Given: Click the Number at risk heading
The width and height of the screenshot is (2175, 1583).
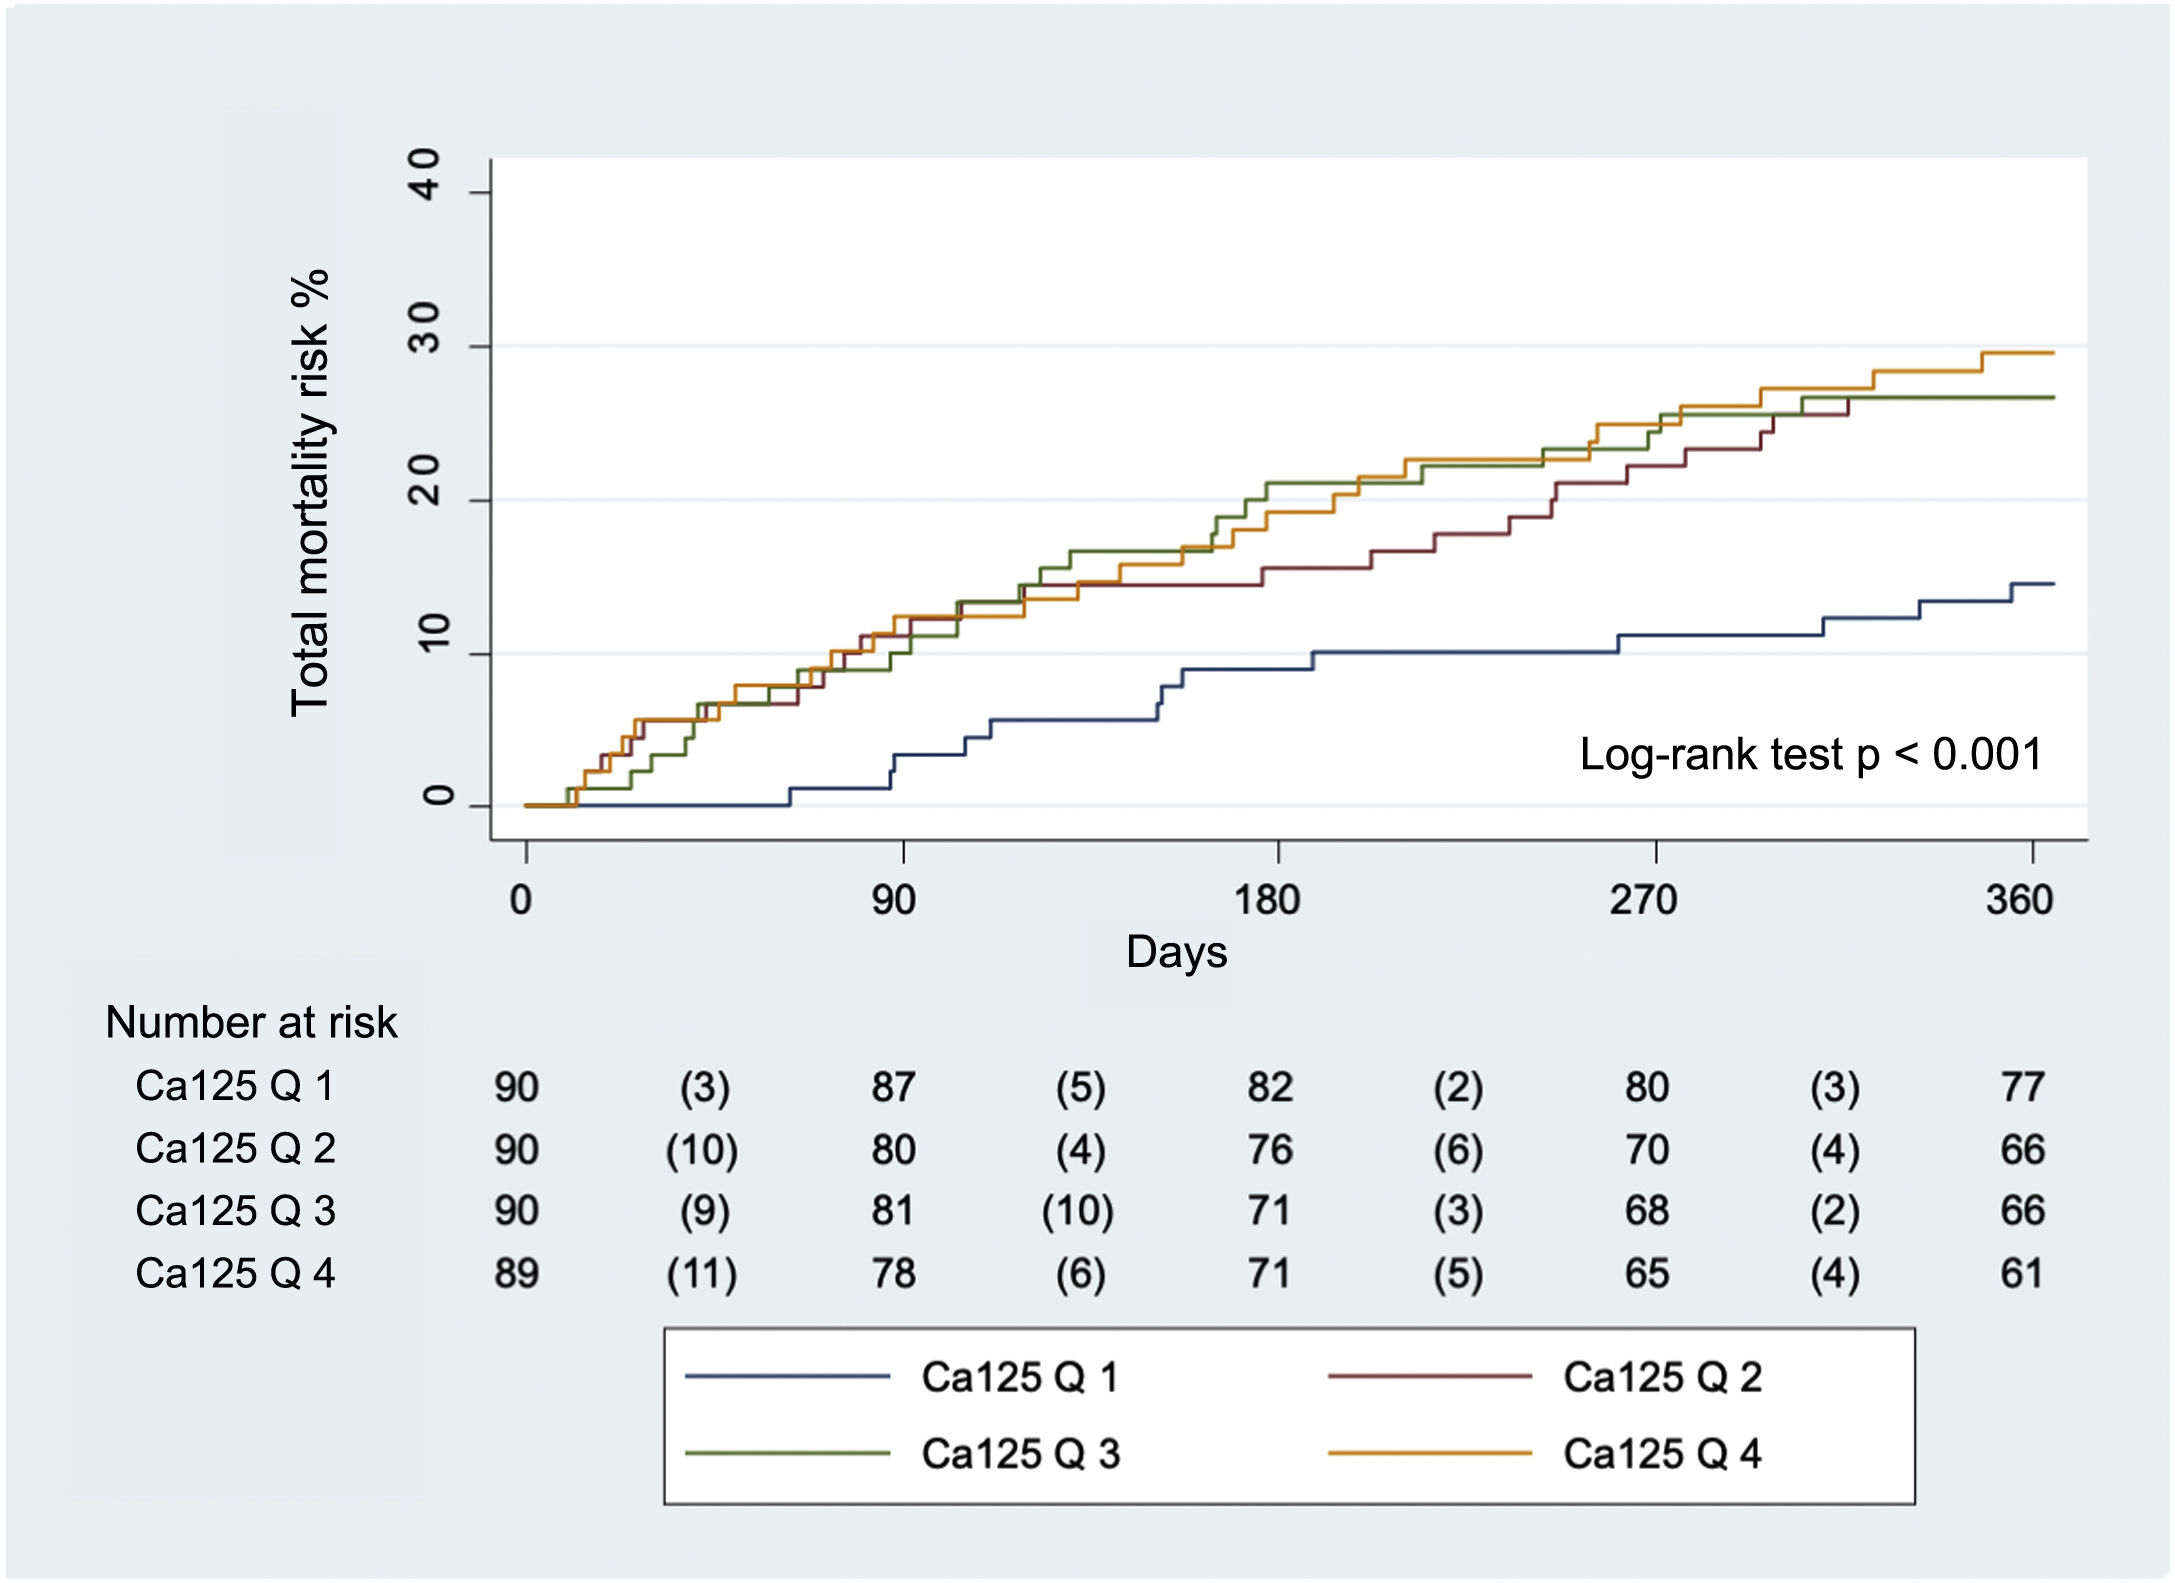Looking at the screenshot, I should pos(251,1022).
